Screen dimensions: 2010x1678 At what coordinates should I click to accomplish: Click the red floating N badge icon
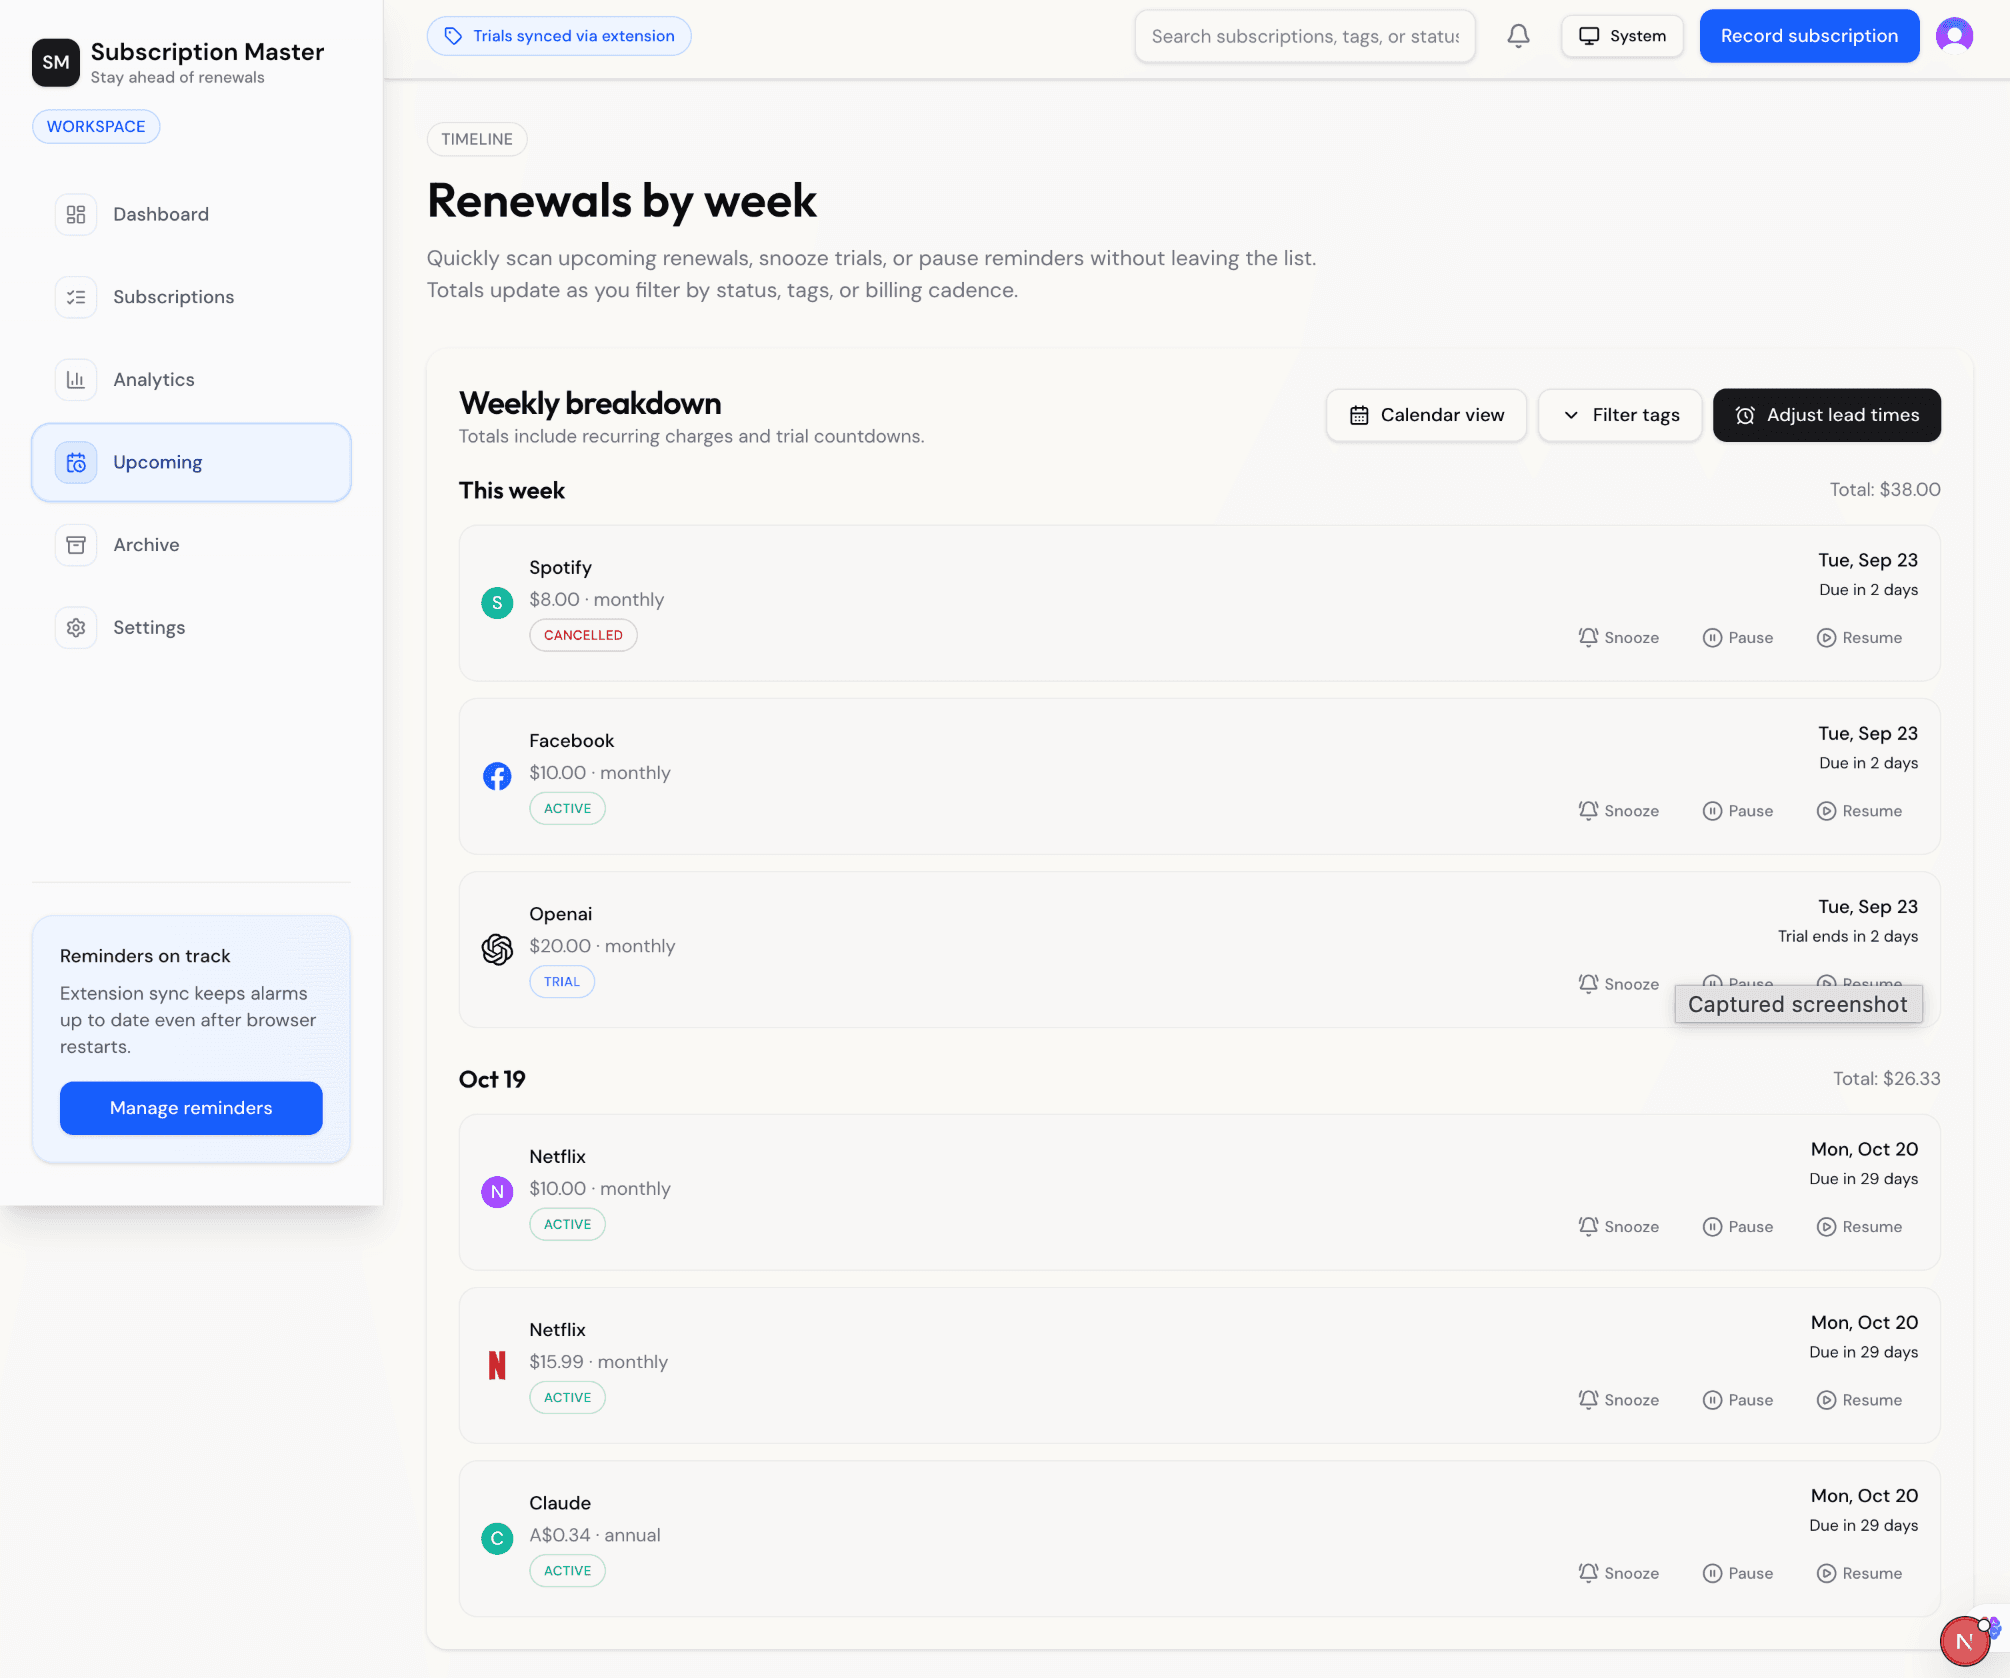(1964, 1640)
